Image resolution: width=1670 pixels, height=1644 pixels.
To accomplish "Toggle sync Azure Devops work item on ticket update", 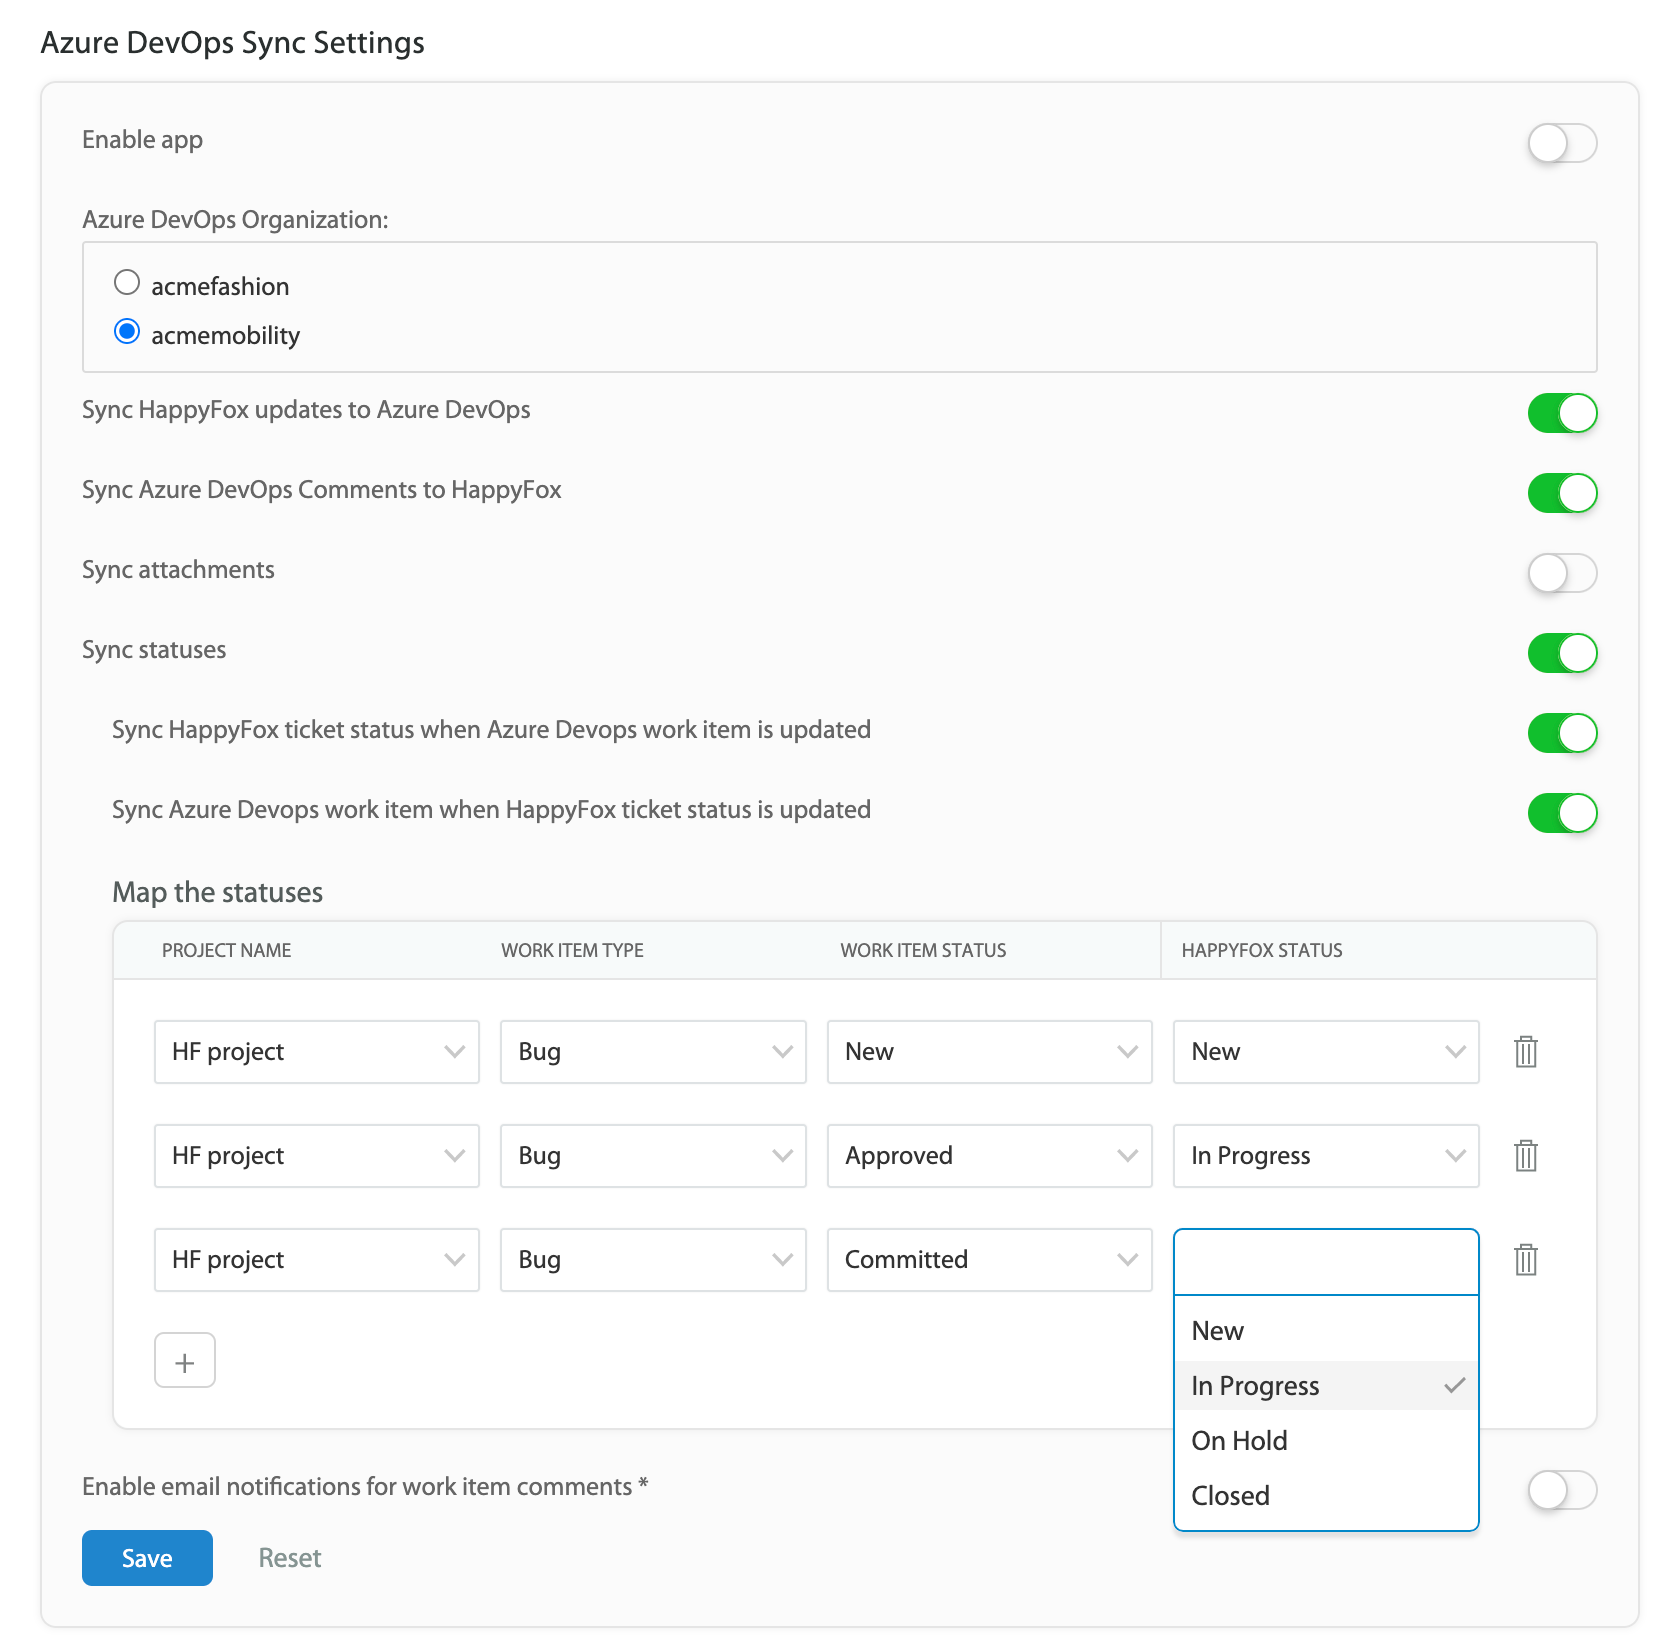I will (x=1562, y=813).
